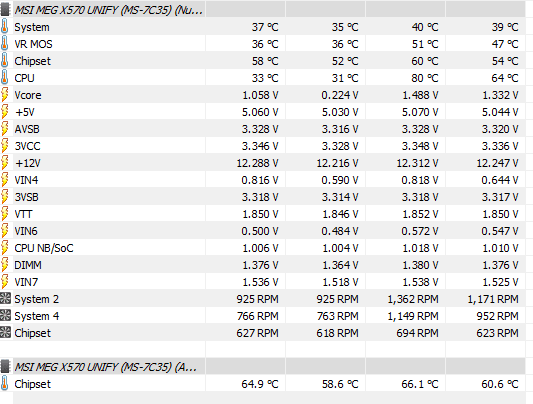Viewport: 533px width, 404px height.
Task: Select the System 4 fan label
Action: pyautogui.click(x=36, y=316)
